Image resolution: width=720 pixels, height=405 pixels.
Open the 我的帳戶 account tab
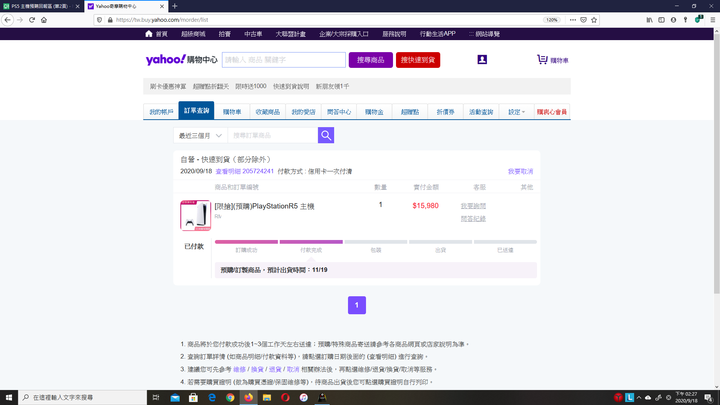click(161, 112)
